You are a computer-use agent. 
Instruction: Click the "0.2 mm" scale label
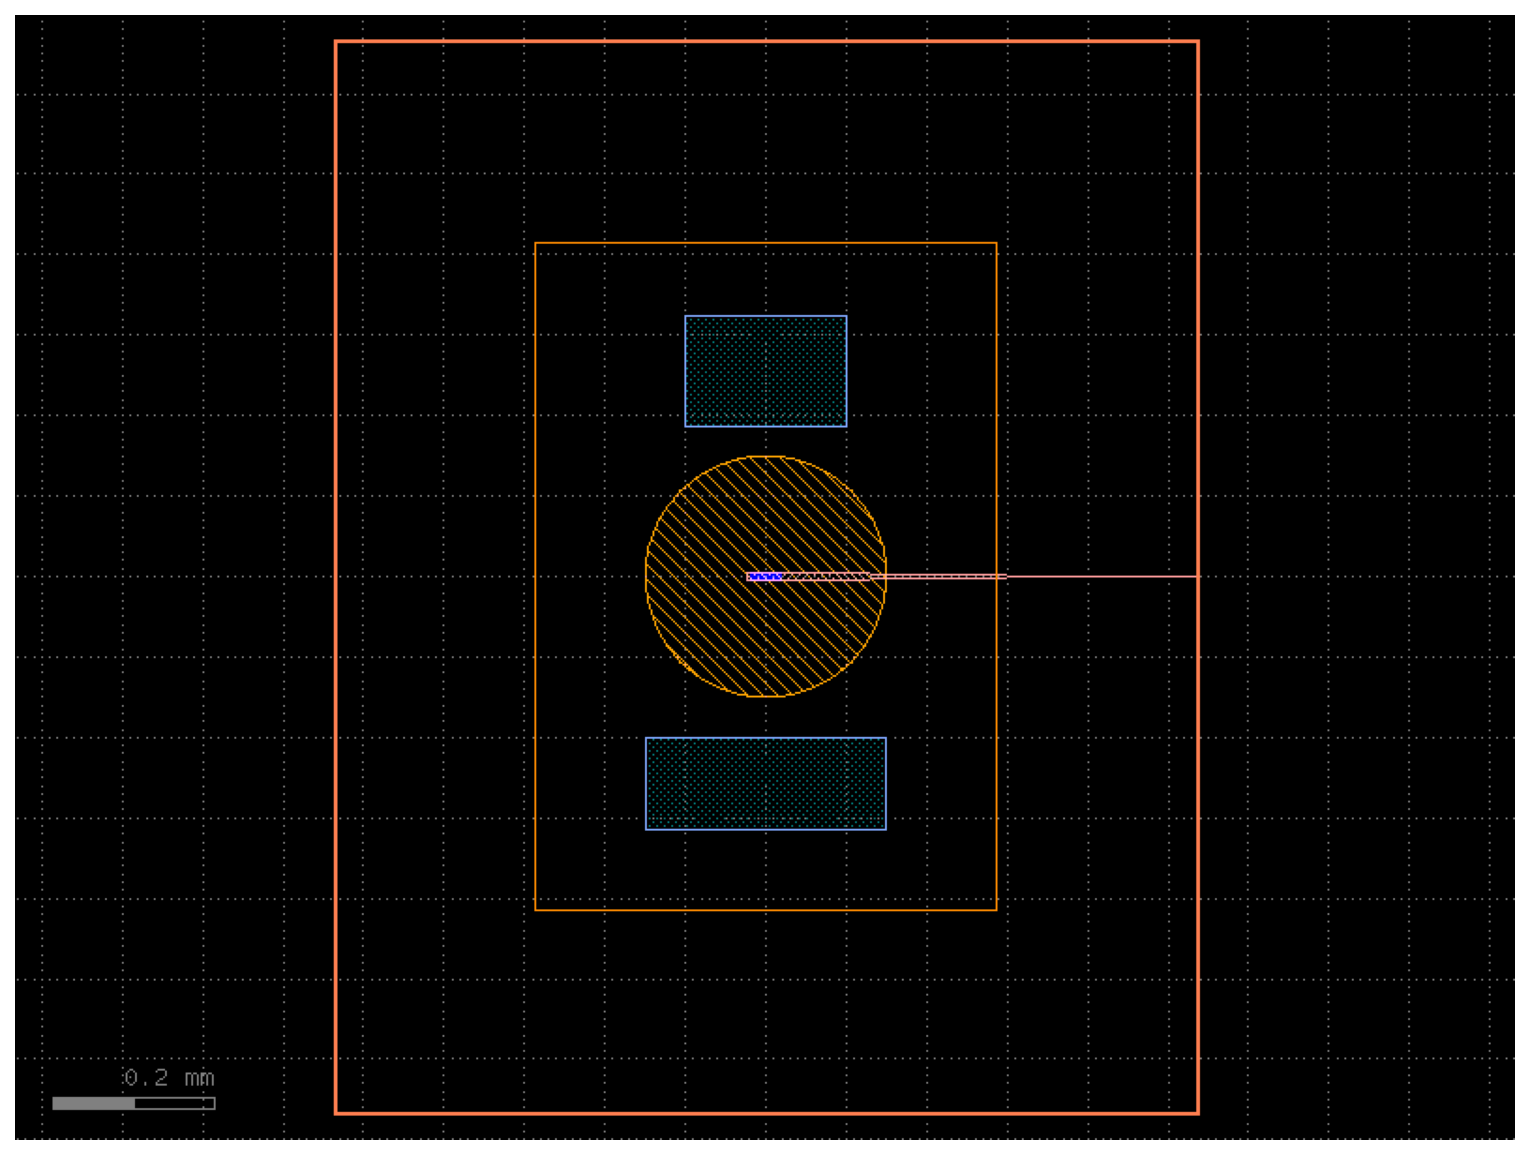(x=169, y=1077)
